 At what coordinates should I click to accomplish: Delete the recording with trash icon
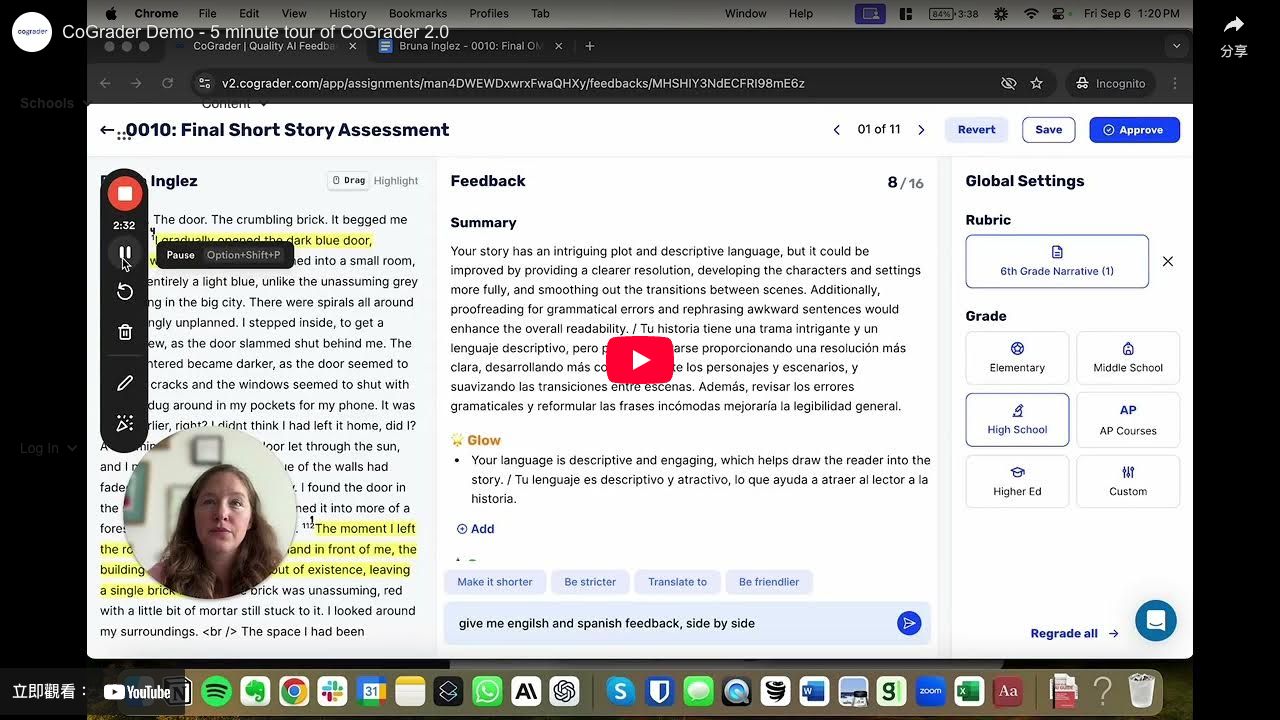(x=125, y=332)
